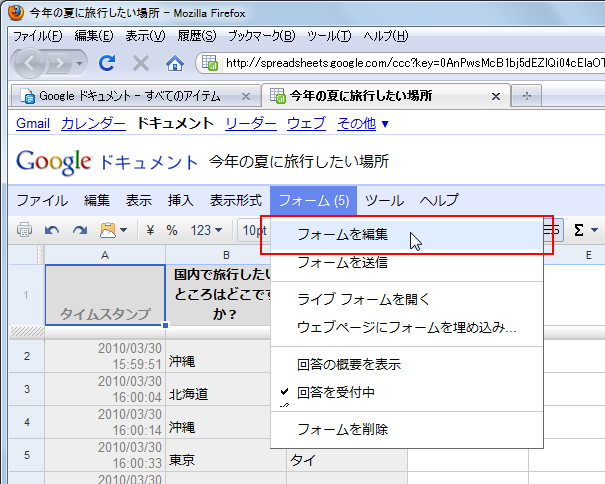Select timestamp cell 2010/03/30 16:00:14
Viewport: 605px width, 484px height.
[x=105, y=422]
